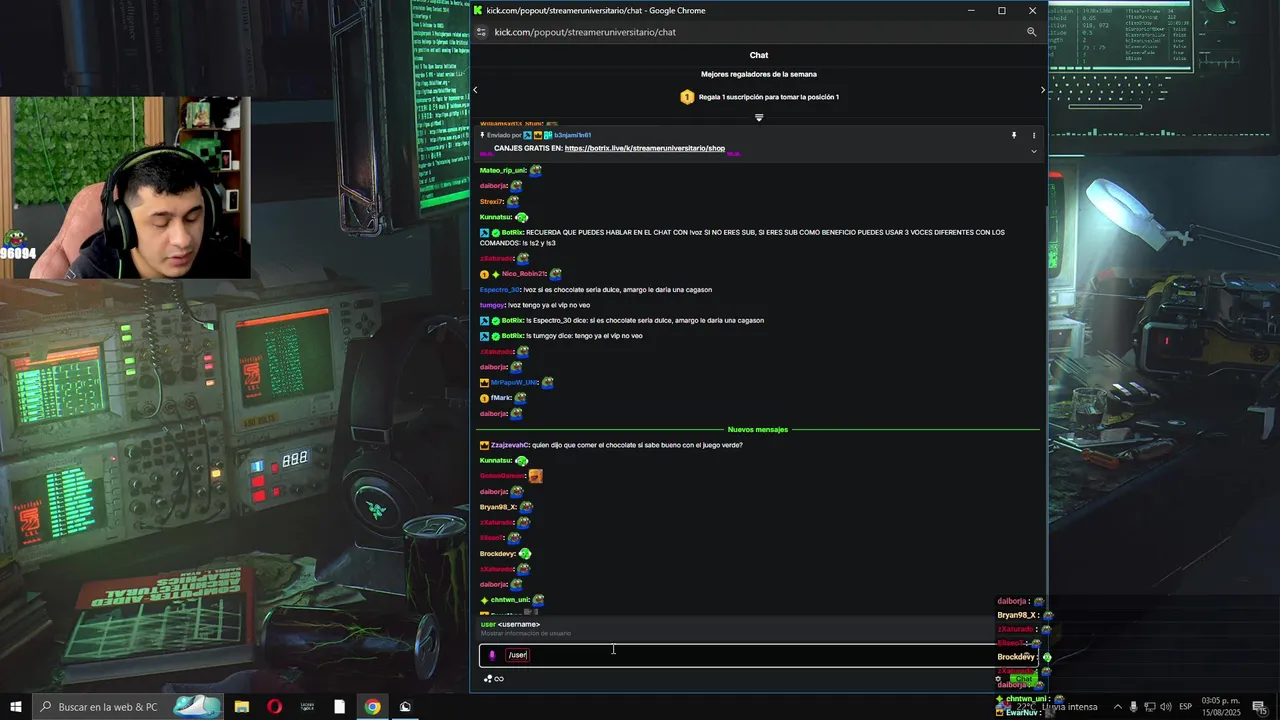Open Chrome site information icon in address bar
The width and height of the screenshot is (1280, 720).
point(481,32)
